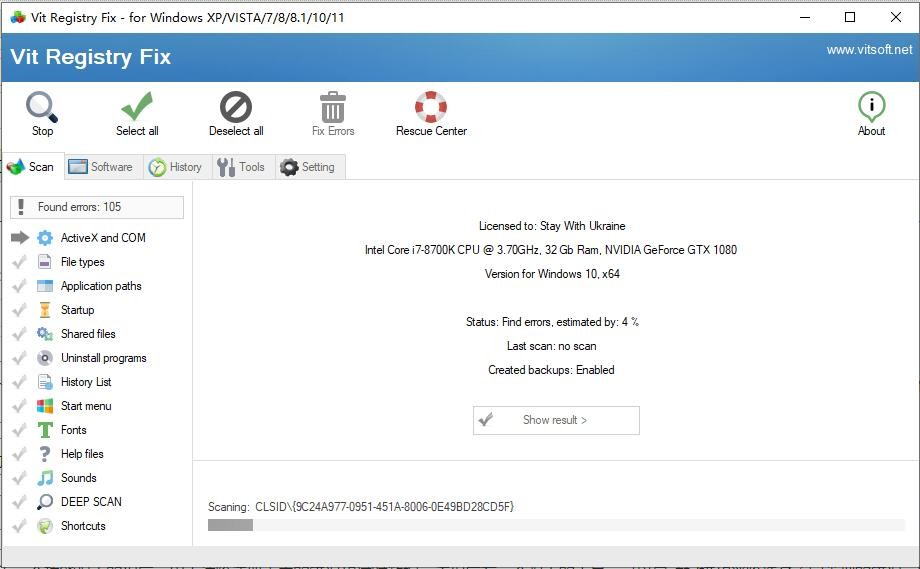Screen dimensions: 920x569
Task: Click the Show result button
Action: pos(556,420)
